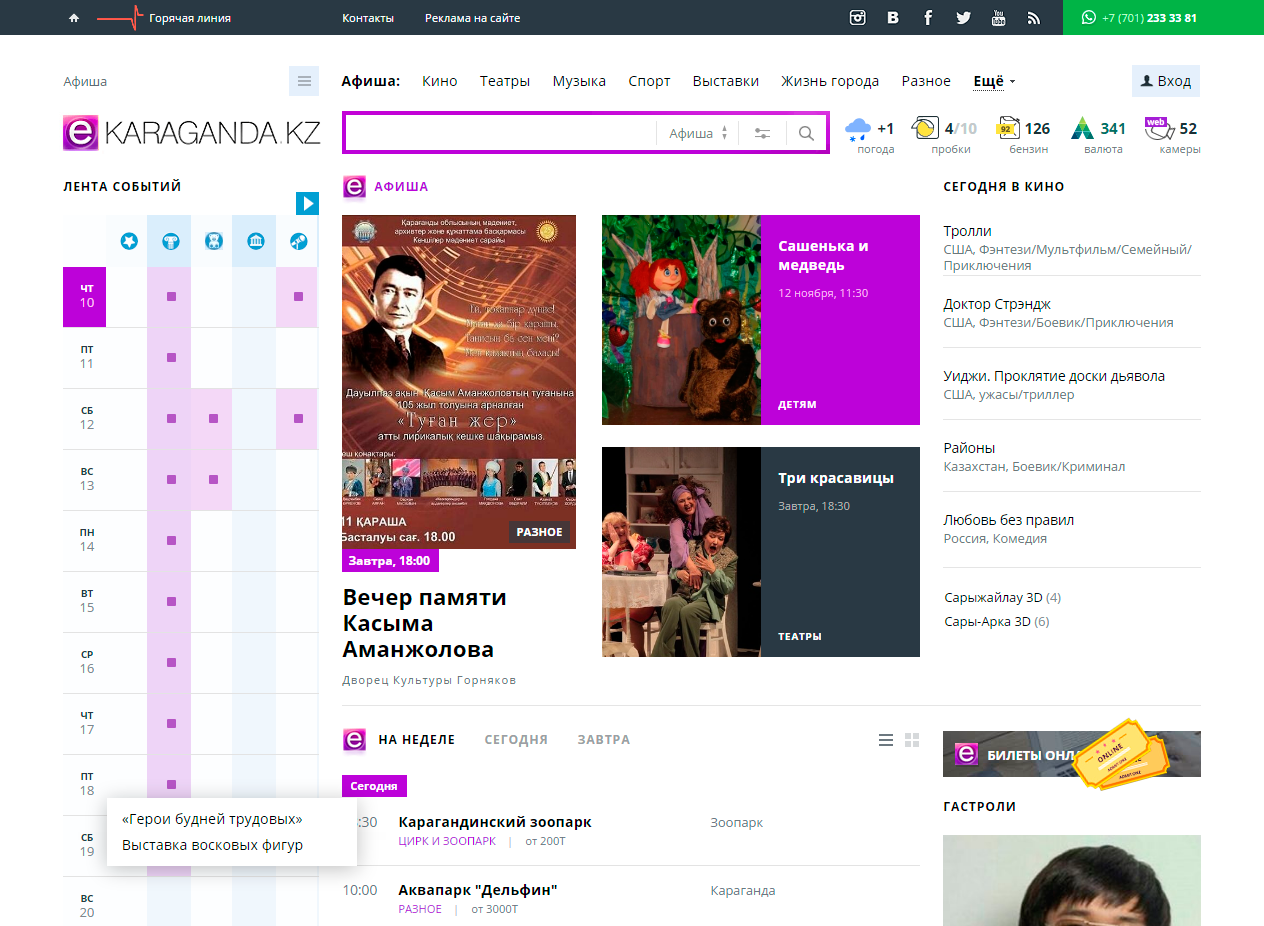Open the YouTube channel icon

(998, 18)
